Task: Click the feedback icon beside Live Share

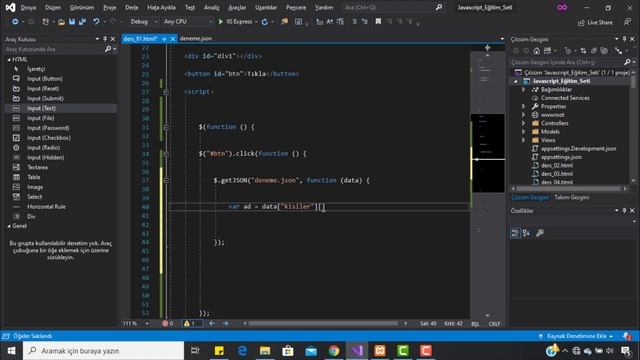Action: 627,22
